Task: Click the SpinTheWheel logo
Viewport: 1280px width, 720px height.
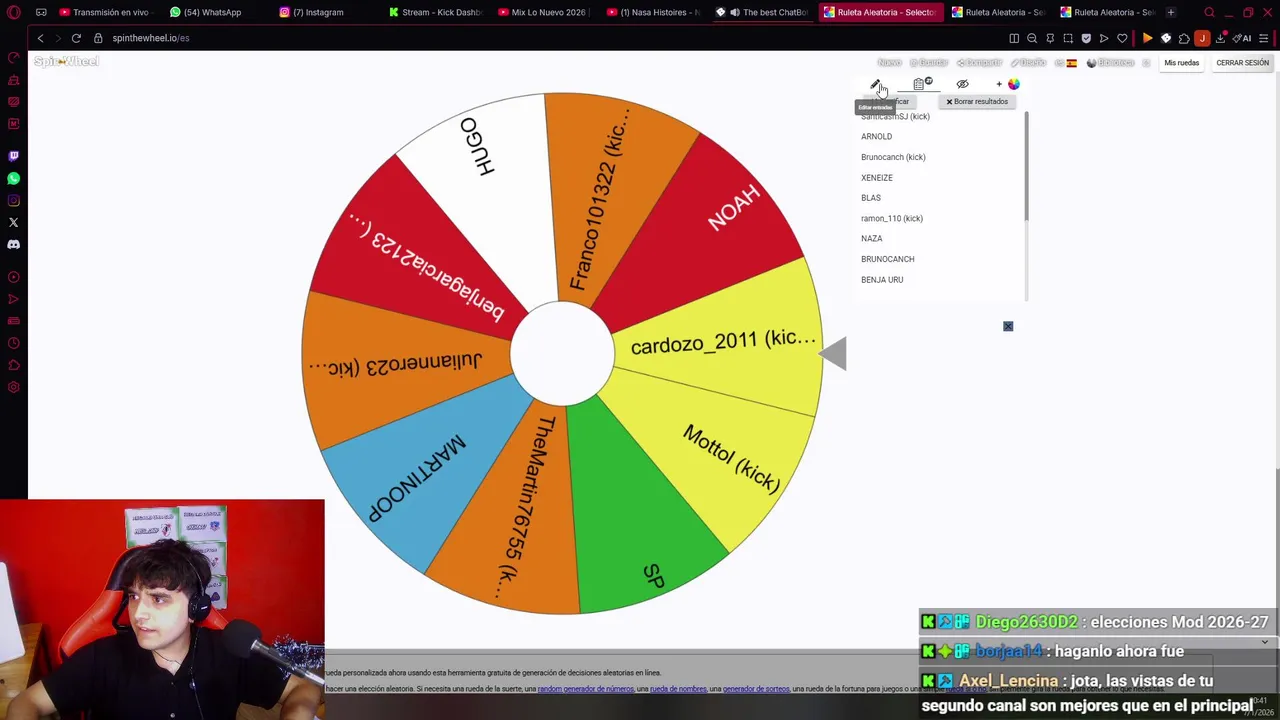Action: point(66,61)
